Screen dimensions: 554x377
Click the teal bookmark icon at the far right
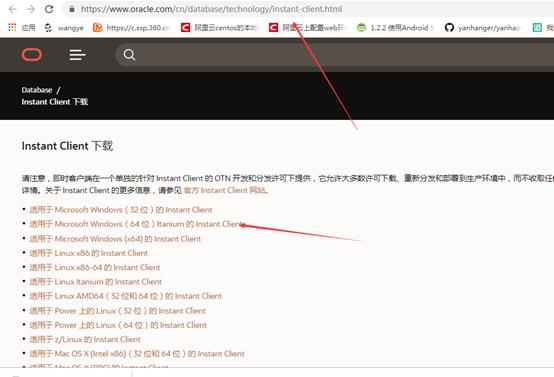[x=537, y=28]
